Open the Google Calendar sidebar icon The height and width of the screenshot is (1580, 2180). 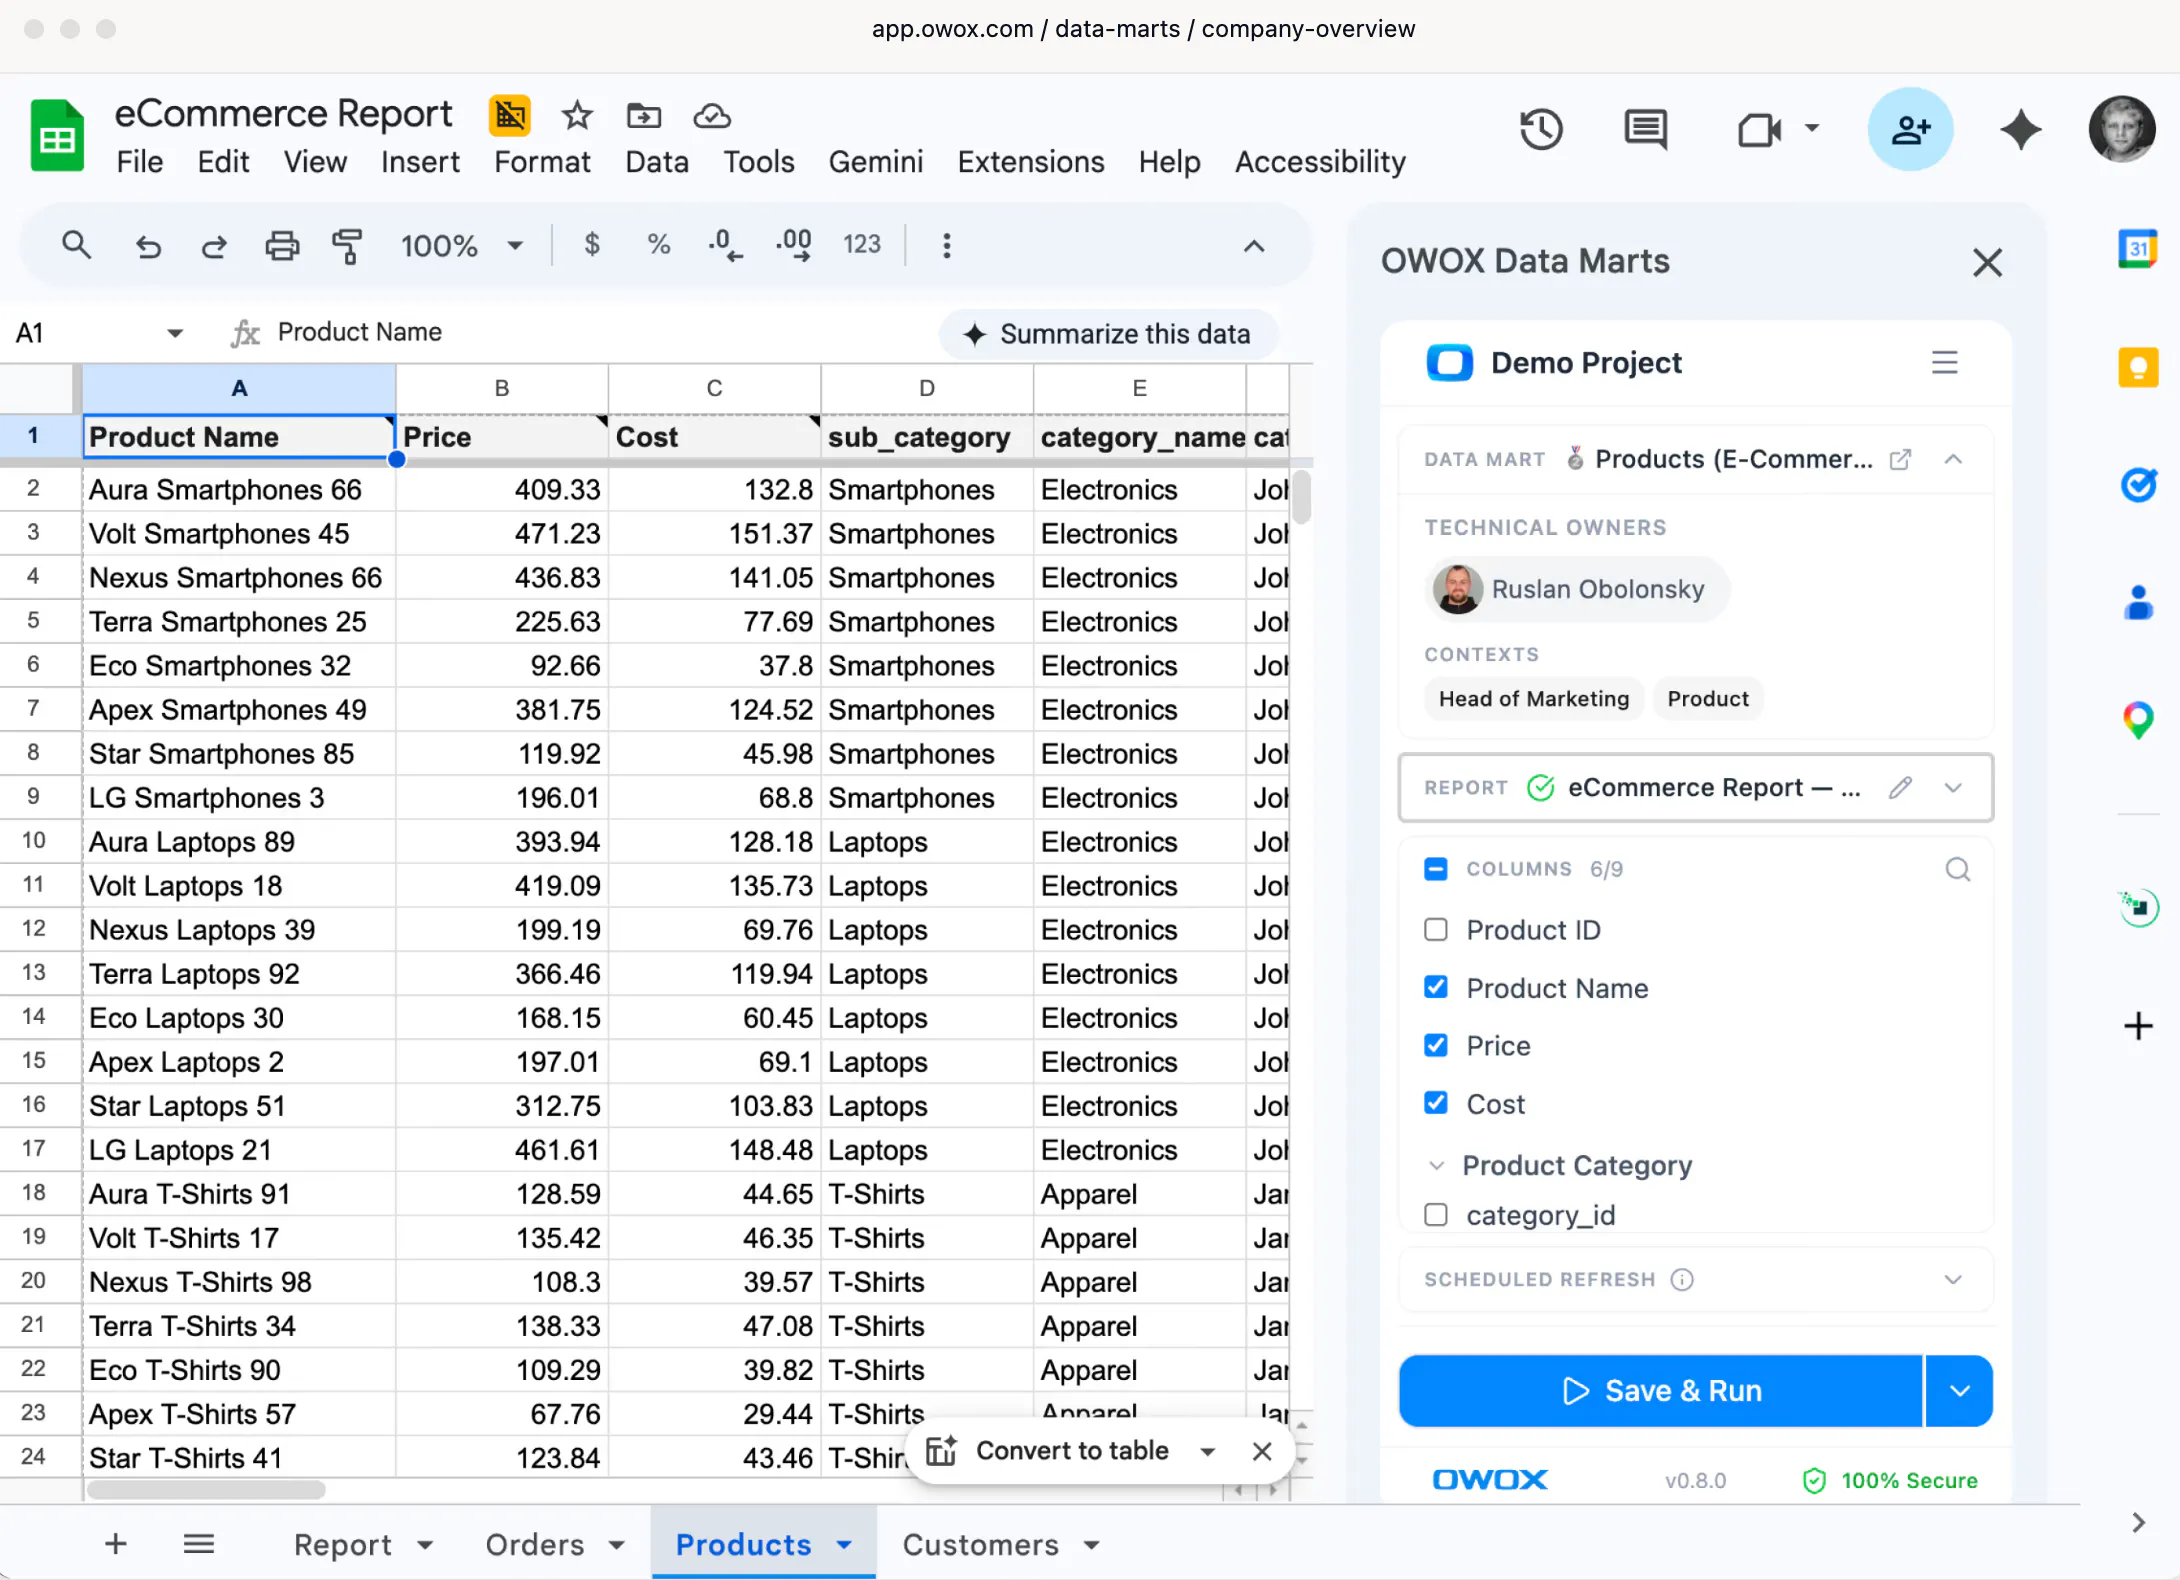[2138, 248]
